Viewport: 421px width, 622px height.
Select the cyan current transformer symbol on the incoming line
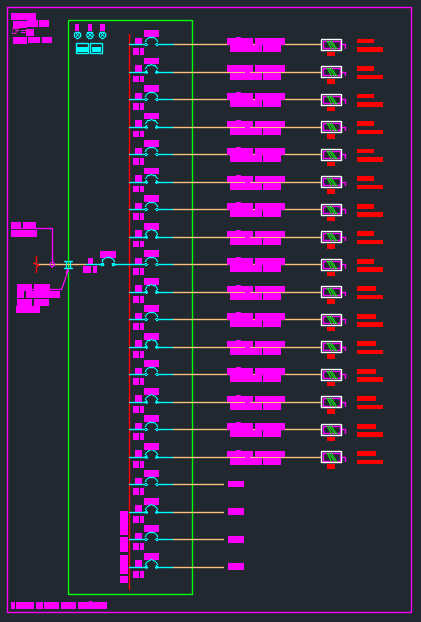[x=68, y=265]
